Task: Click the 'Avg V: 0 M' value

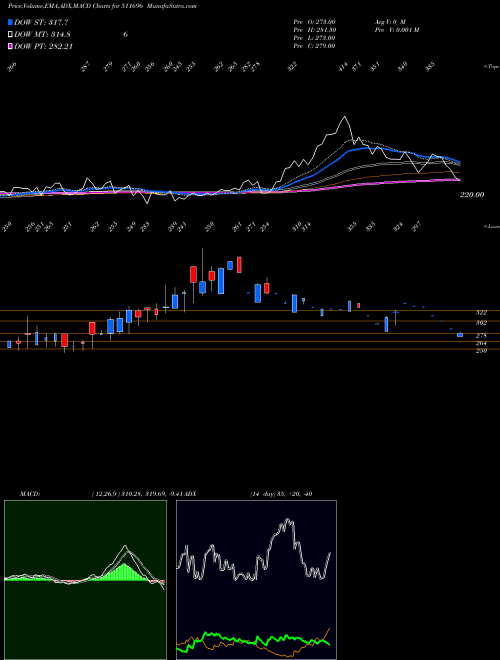Action: (389, 21)
